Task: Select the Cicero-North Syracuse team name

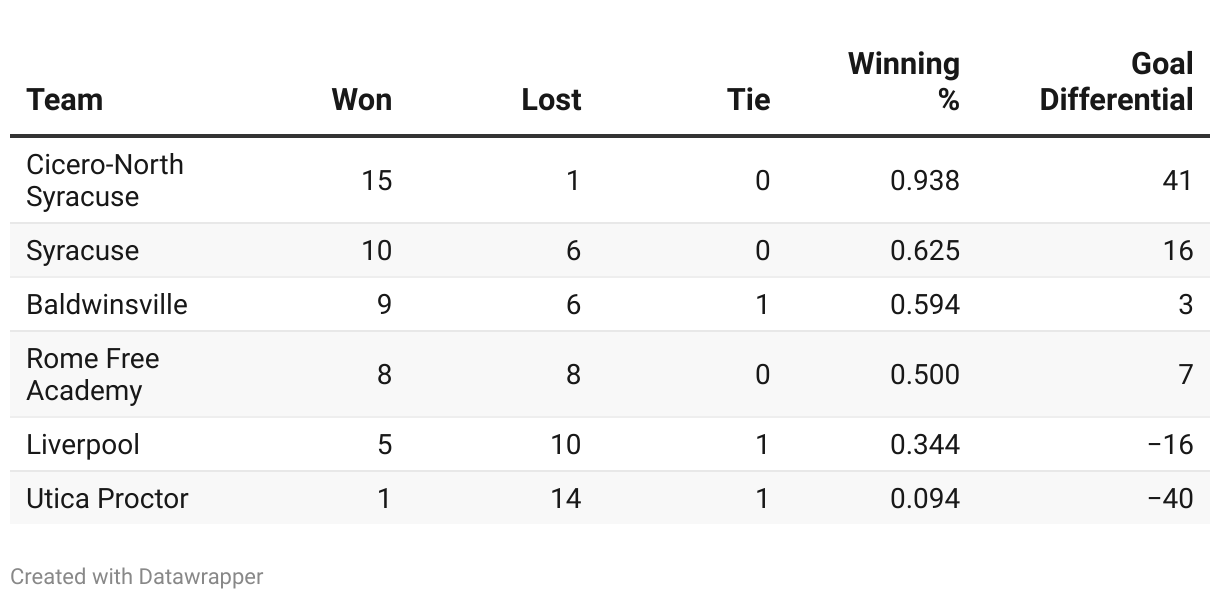Action: click(105, 180)
